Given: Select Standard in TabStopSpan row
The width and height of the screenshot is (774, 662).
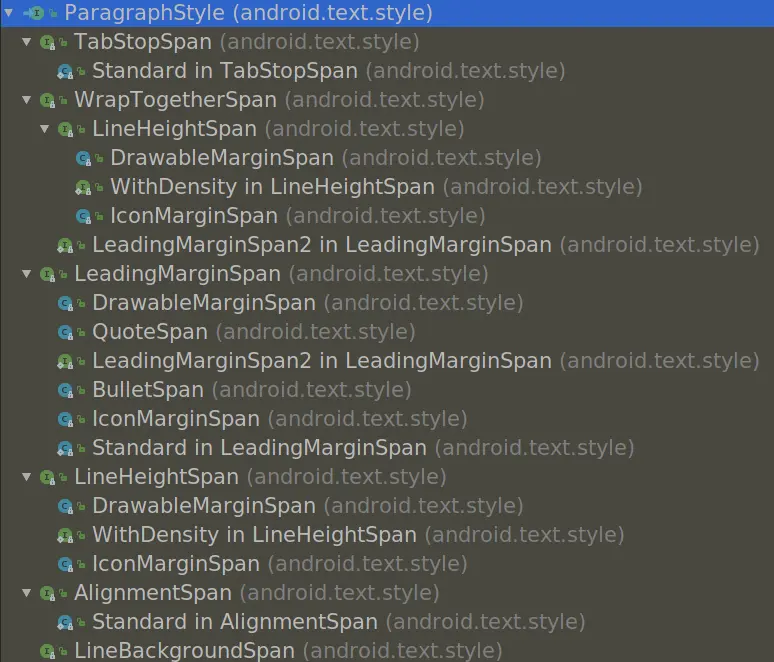Looking at the screenshot, I should pos(387,71).
